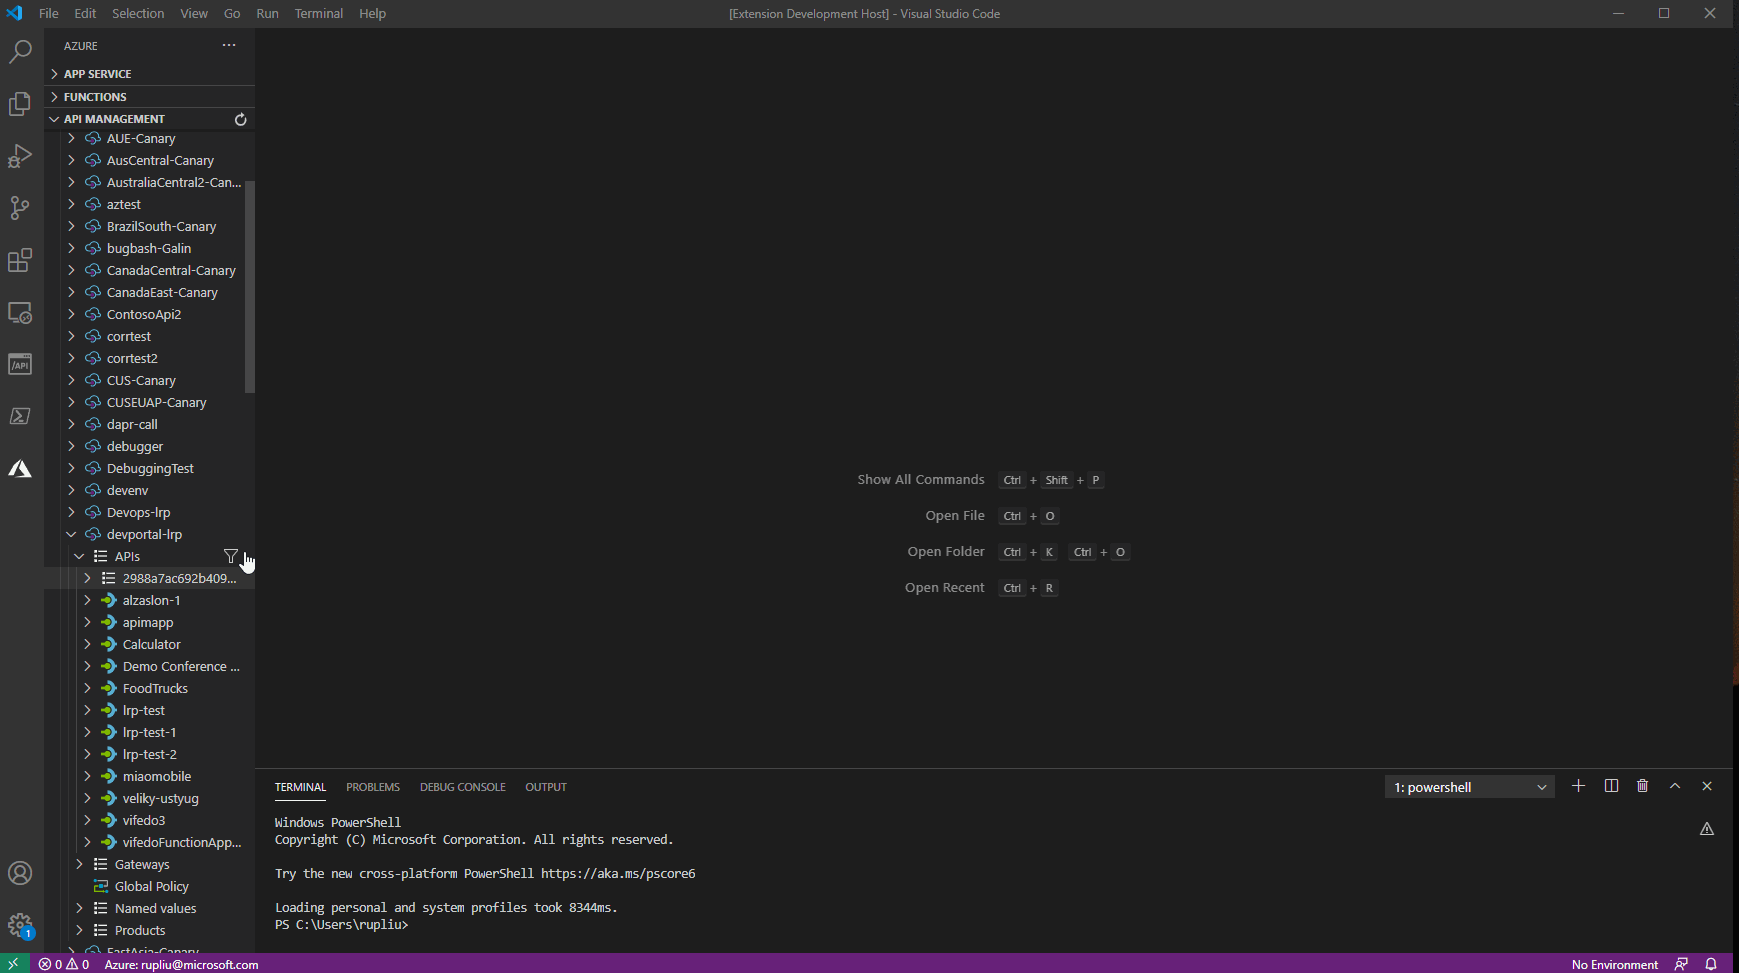Select Global Policy in the tree
The width and height of the screenshot is (1739, 973).
[x=151, y=886]
